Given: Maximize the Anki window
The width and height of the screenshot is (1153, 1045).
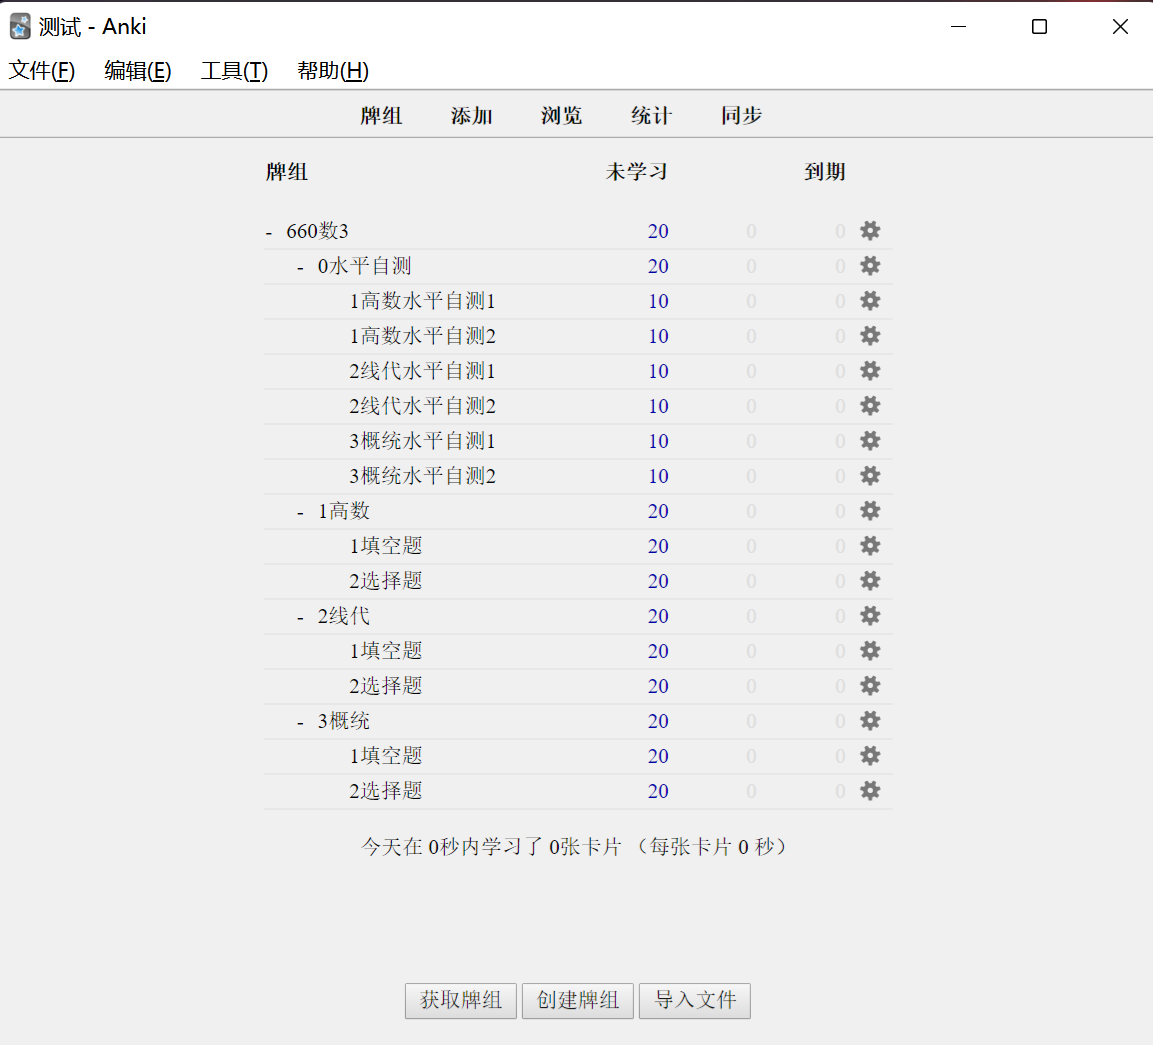Looking at the screenshot, I should tap(1039, 26).
